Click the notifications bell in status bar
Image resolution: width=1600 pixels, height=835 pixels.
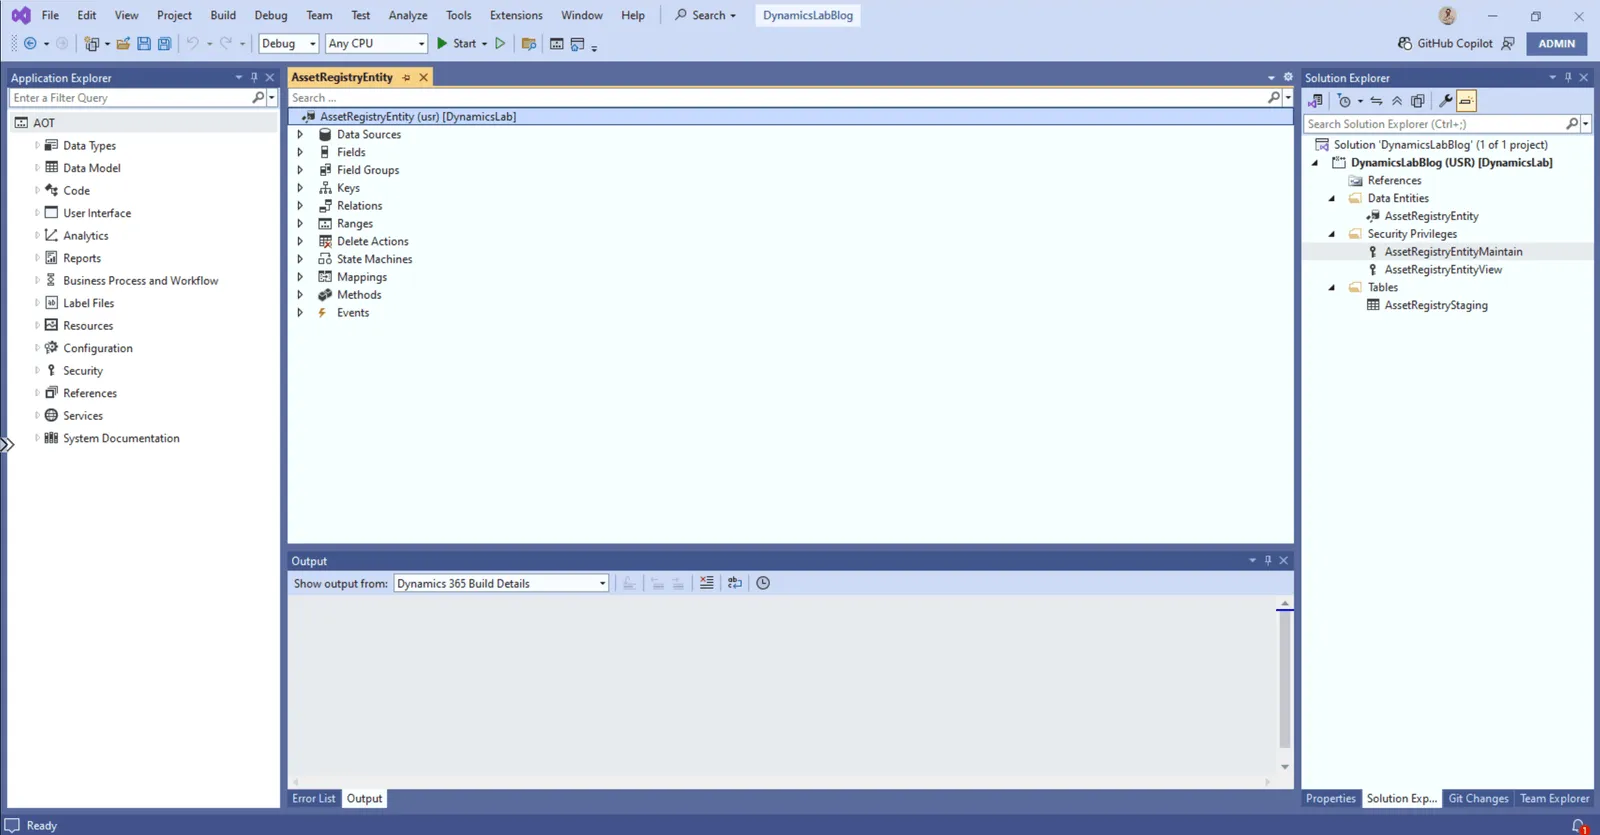coord(1579,826)
